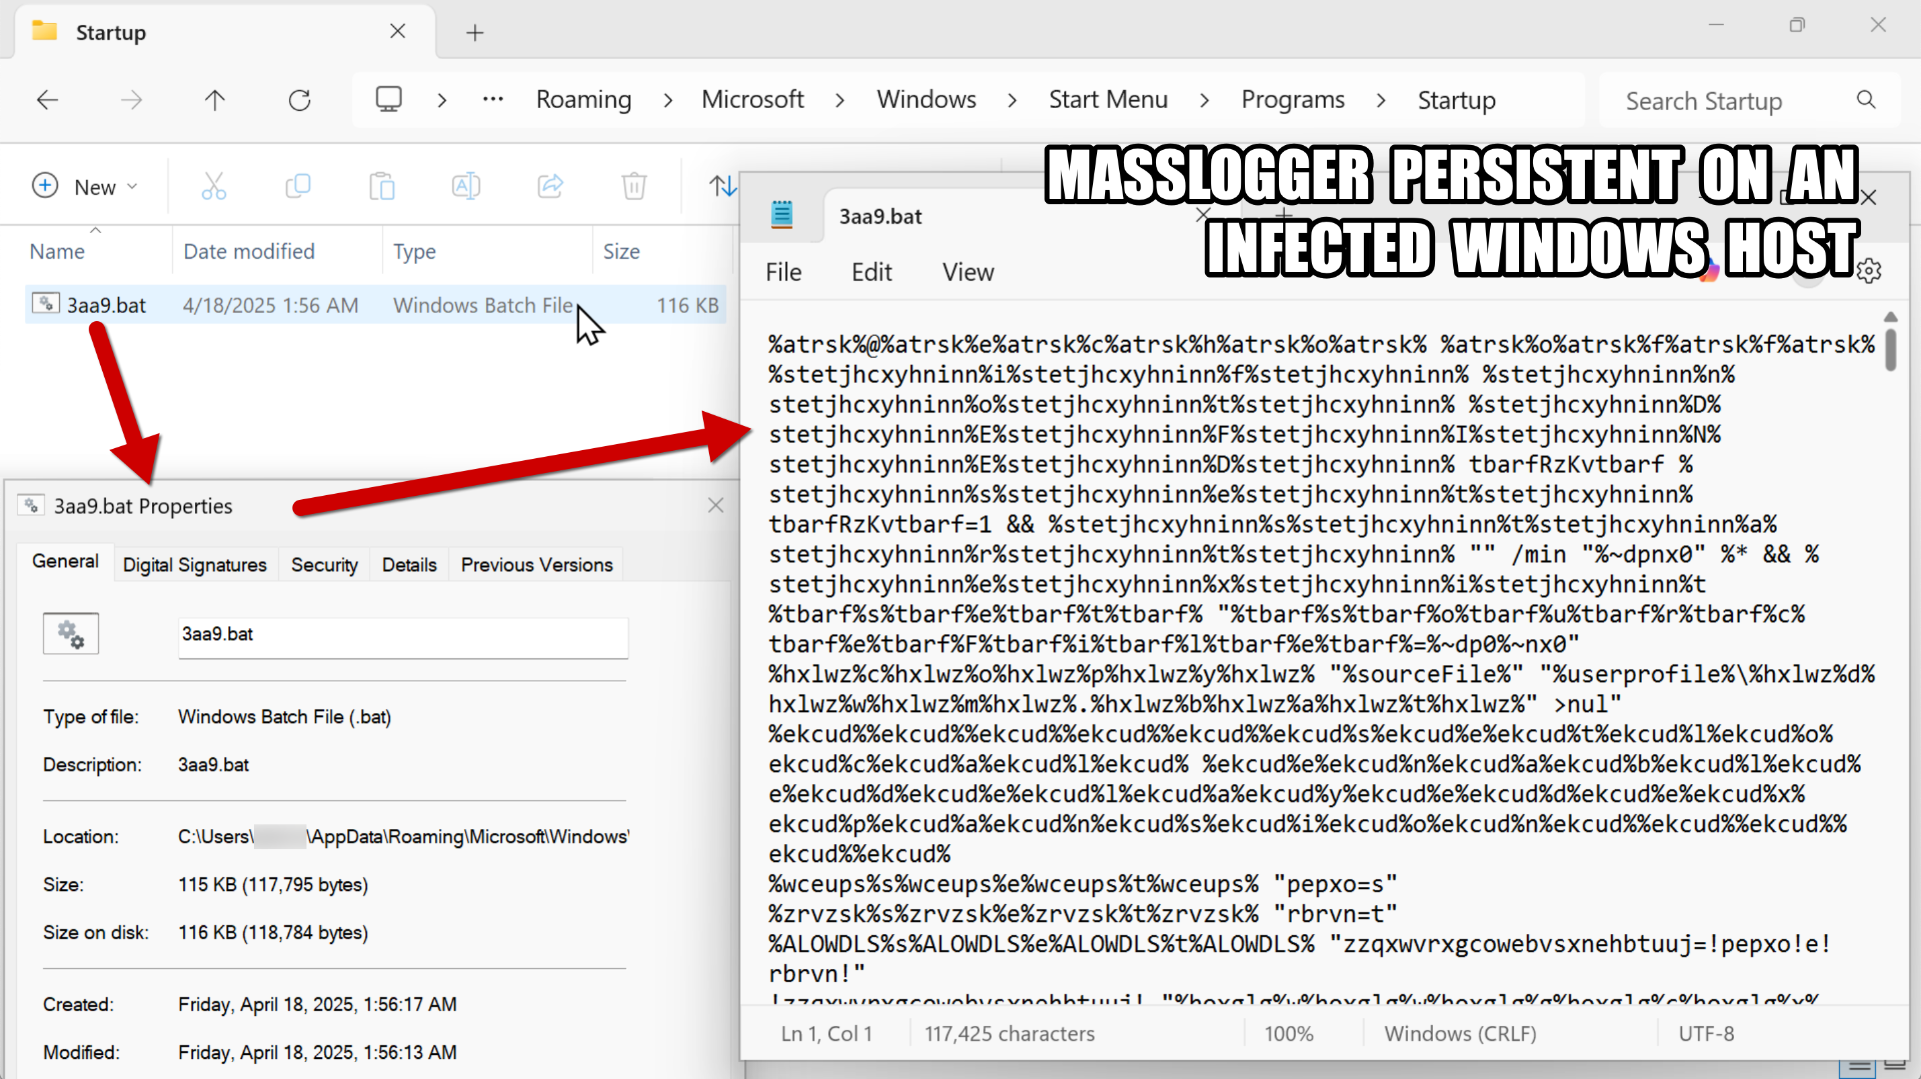Viewport: 1921px width, 1079px height.
Task: Click the Paste clipboard icon
Action: [382, 186]
